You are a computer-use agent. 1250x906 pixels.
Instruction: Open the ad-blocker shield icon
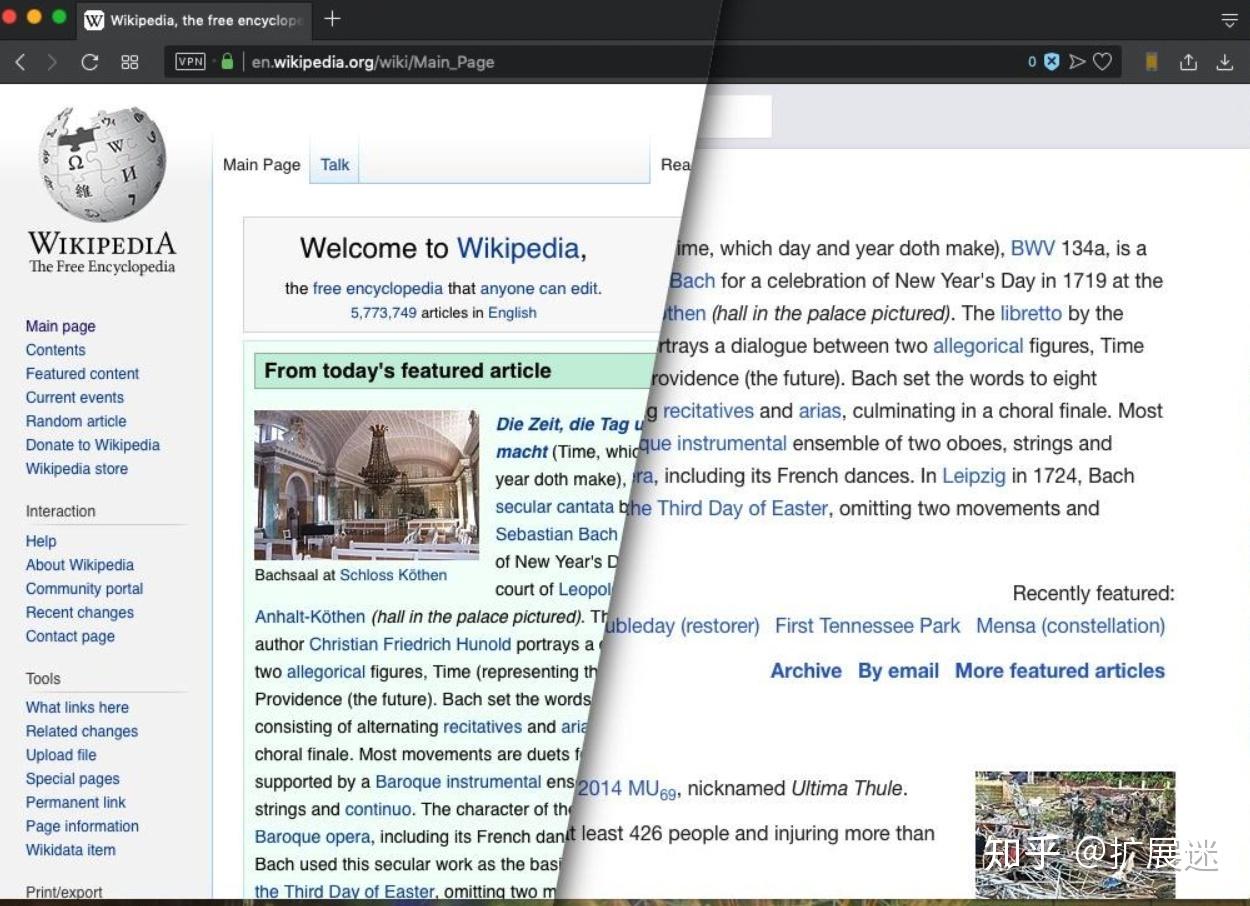point(1049,61)
